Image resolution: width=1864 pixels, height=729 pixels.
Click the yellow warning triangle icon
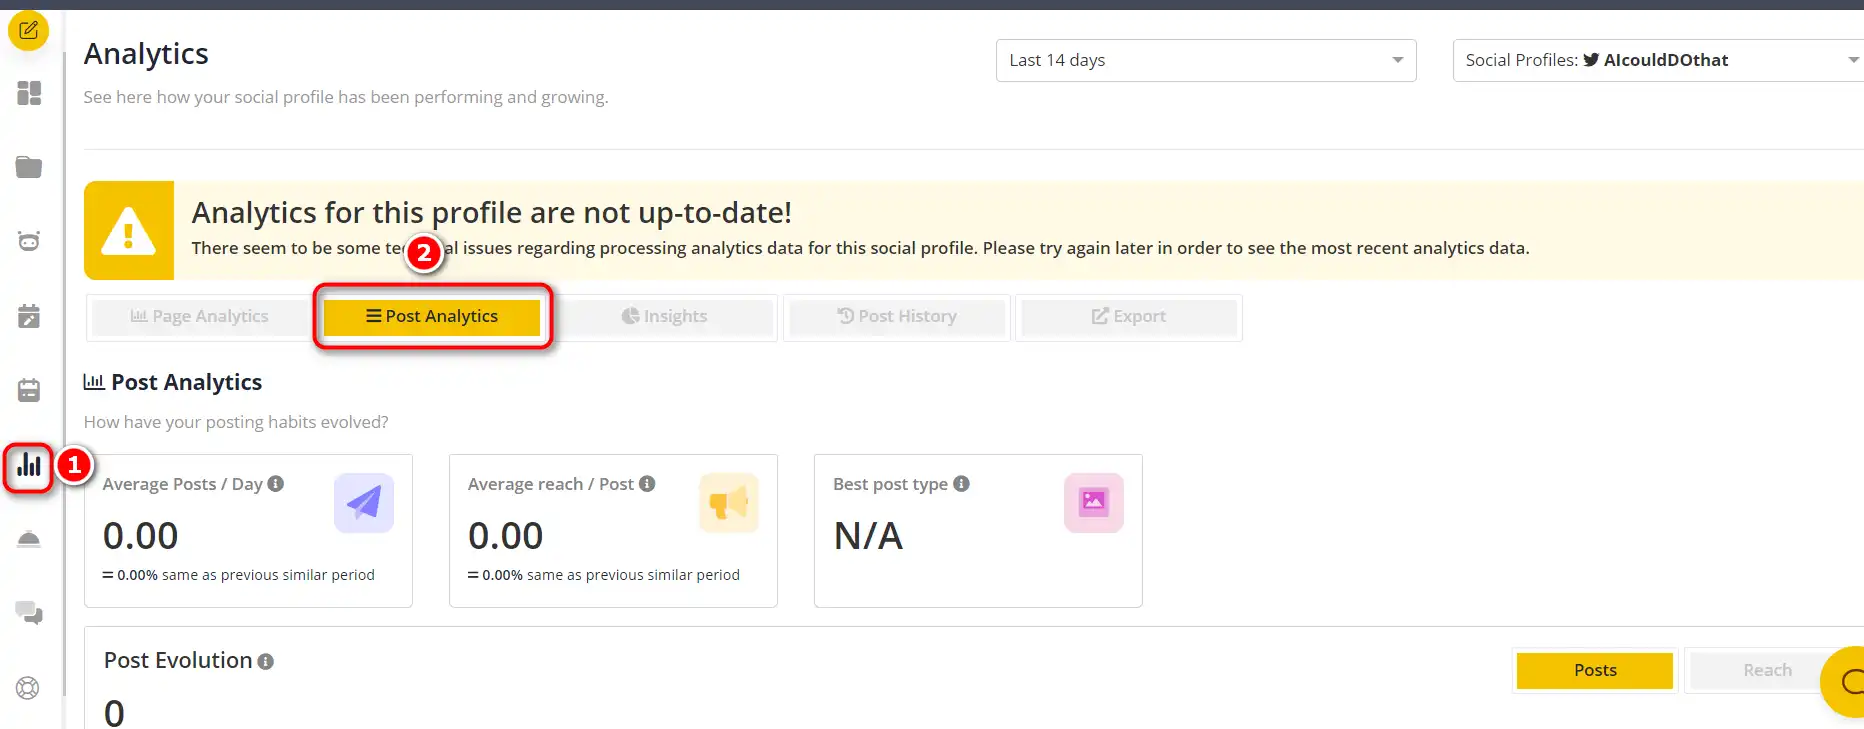tap(129, 230)
